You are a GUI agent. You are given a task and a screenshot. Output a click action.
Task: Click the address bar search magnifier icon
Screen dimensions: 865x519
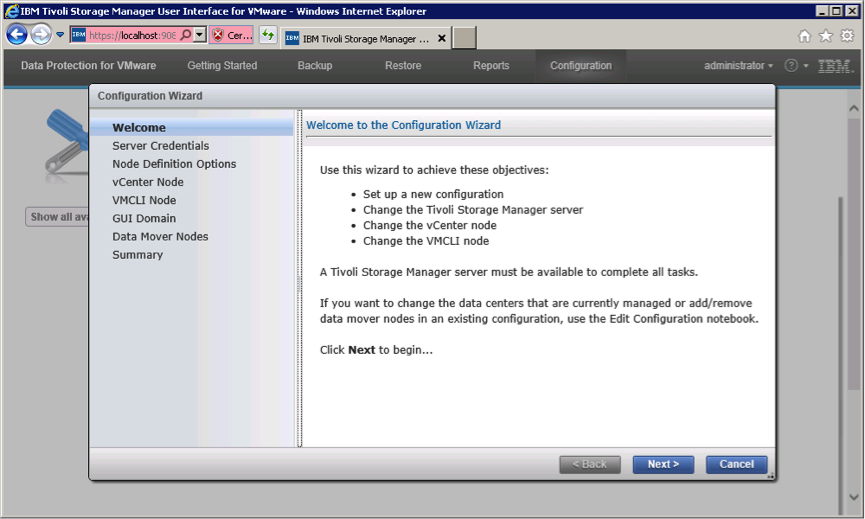pos(186,35)
